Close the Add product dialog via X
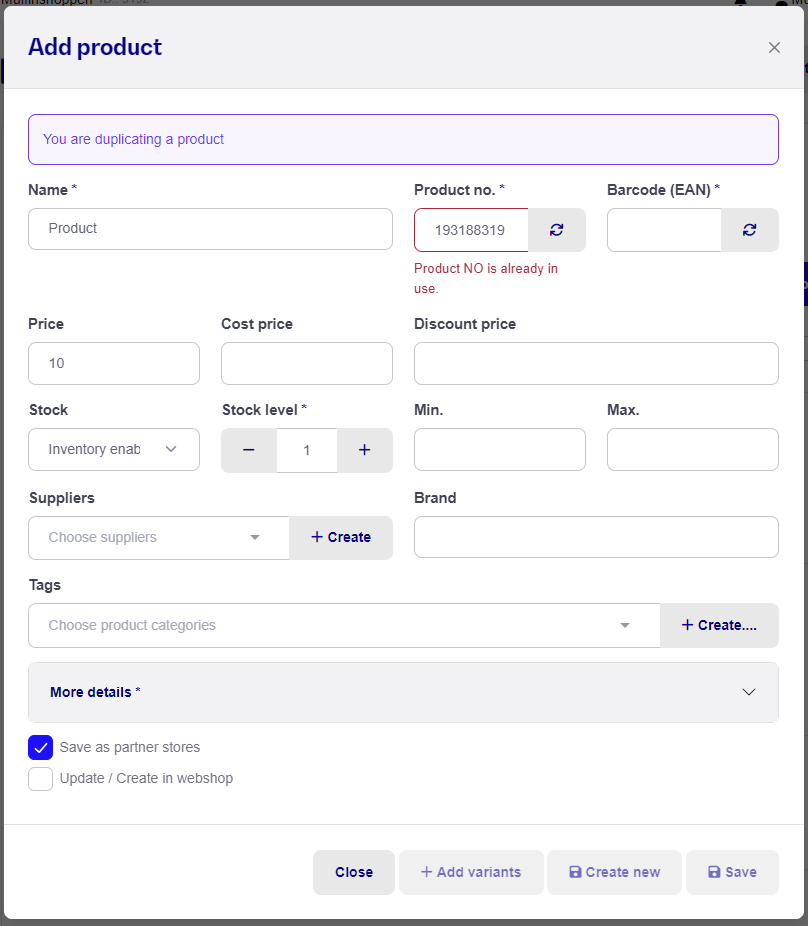The image size is (808, 926). (774, 48)
